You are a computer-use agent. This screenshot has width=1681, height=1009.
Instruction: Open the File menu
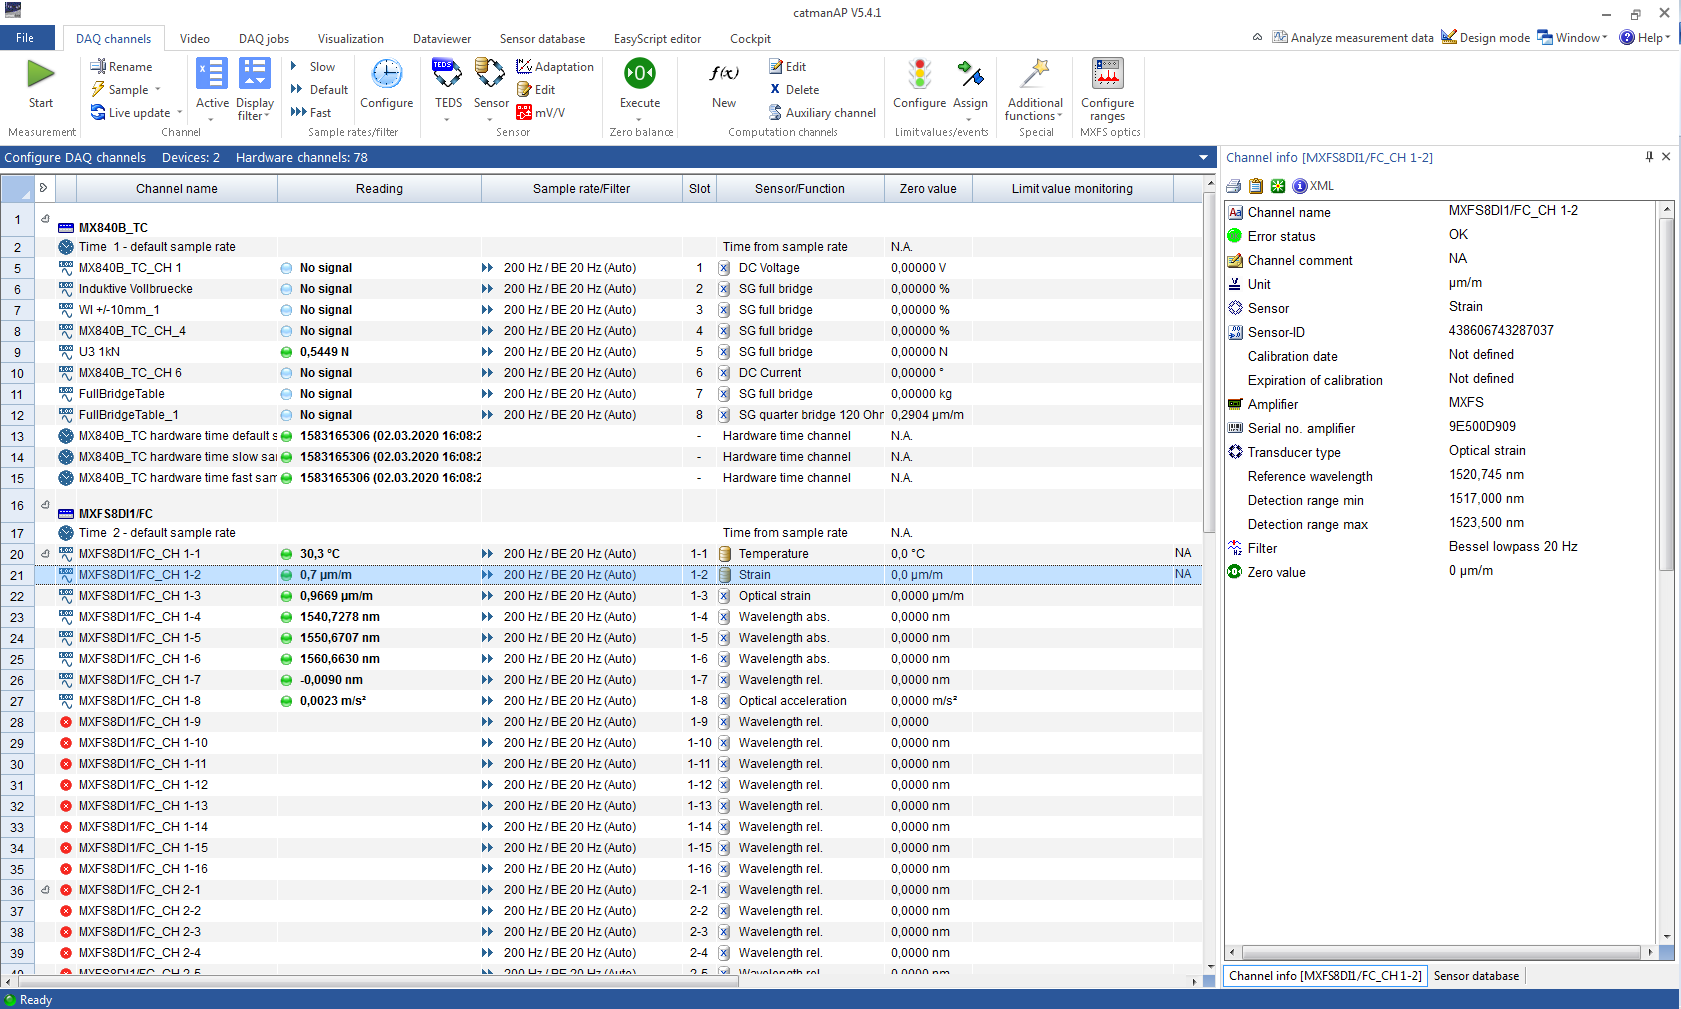coord(25,38)
